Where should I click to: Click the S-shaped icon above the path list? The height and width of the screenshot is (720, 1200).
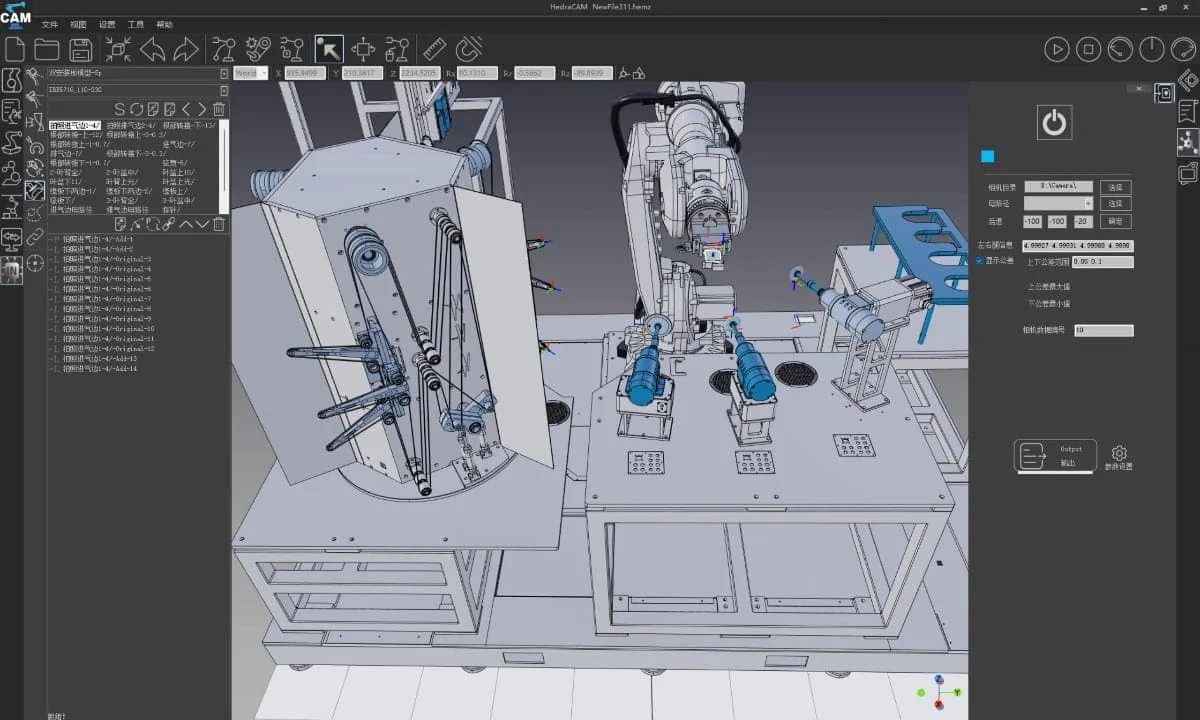pos(120,108)
